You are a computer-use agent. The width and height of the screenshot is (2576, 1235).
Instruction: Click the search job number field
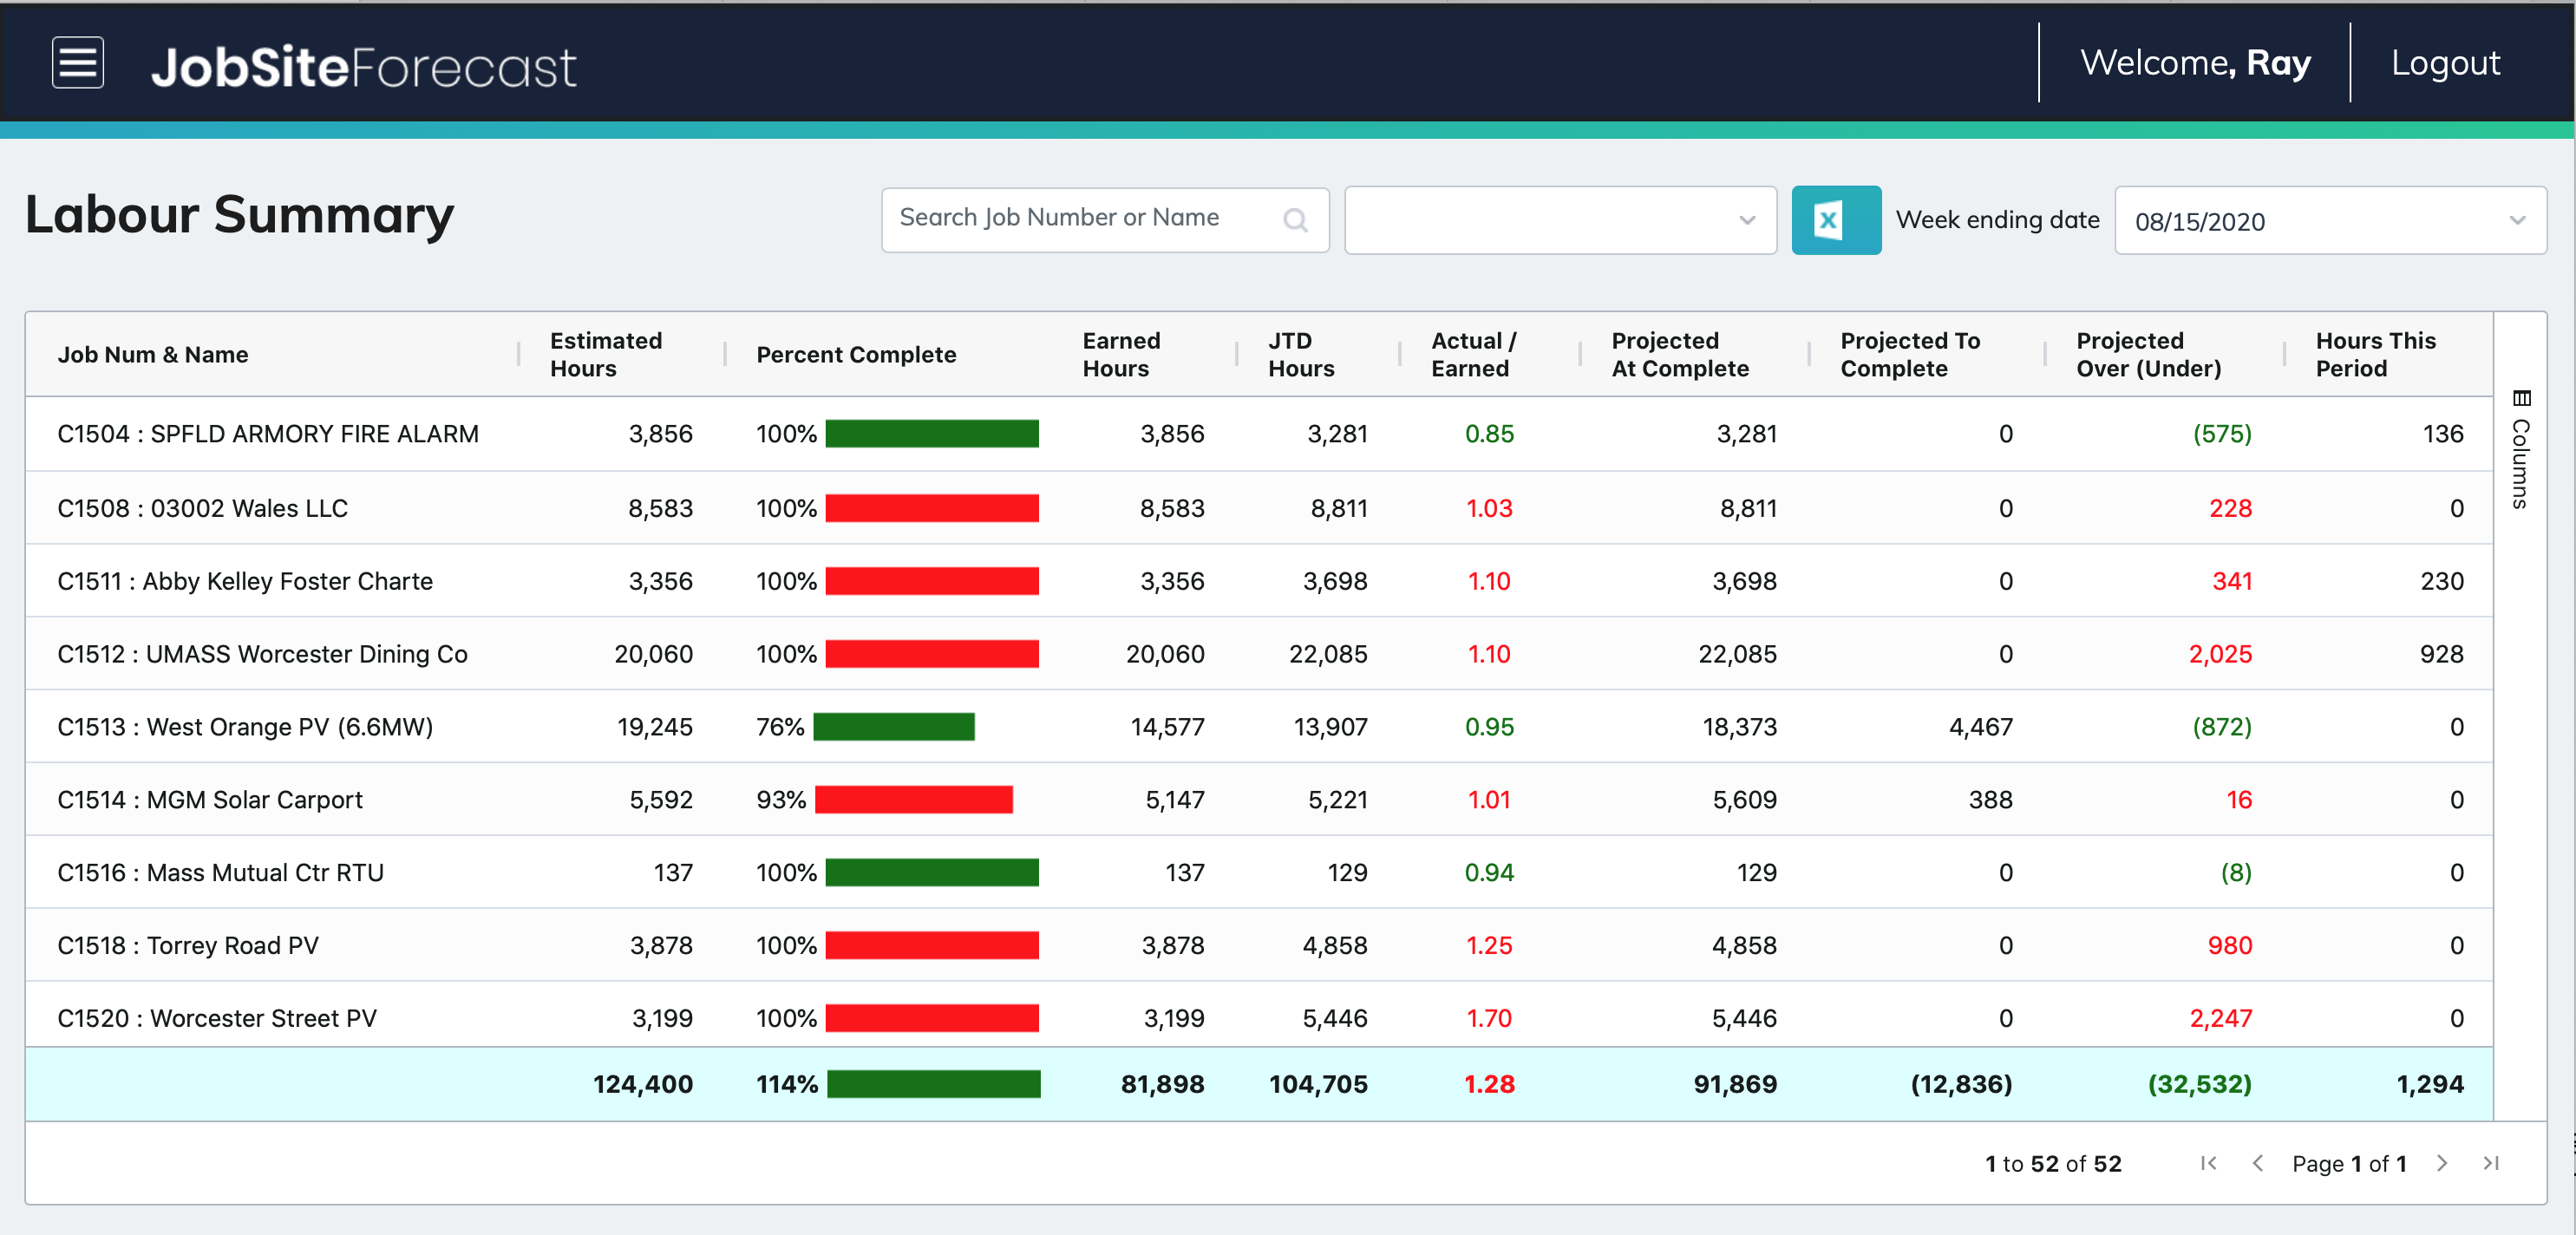coord(1105,220)
